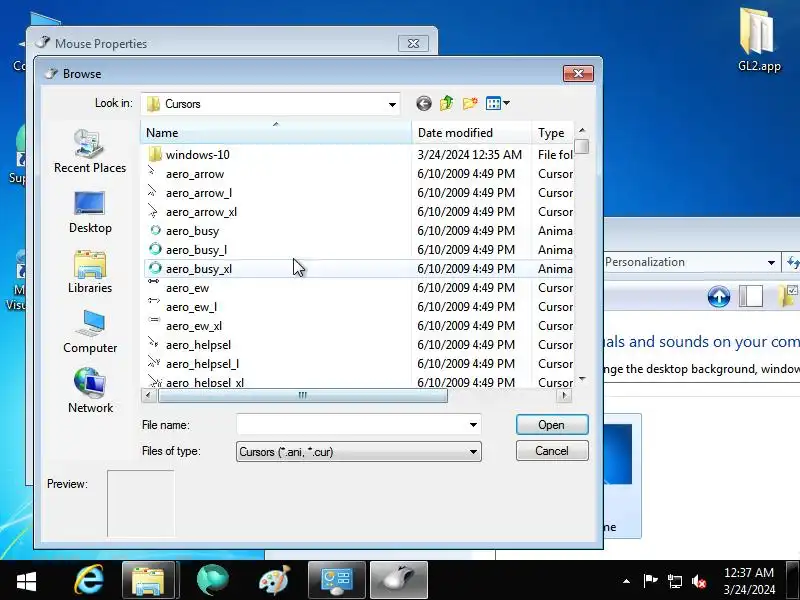Show hidden system tray icons
The height and width of the screenshot is (600, 800).
(x=627, y=581)
